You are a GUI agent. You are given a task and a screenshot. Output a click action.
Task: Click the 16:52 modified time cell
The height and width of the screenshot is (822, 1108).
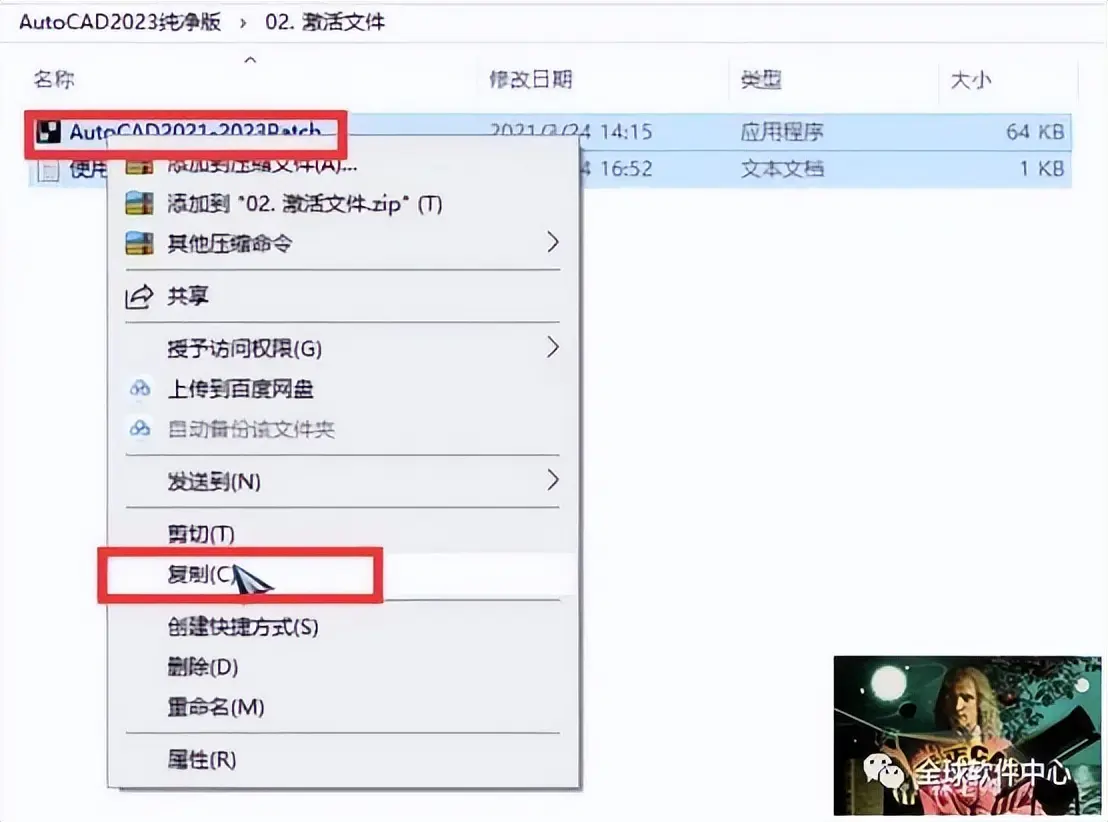tap(626, 169)
